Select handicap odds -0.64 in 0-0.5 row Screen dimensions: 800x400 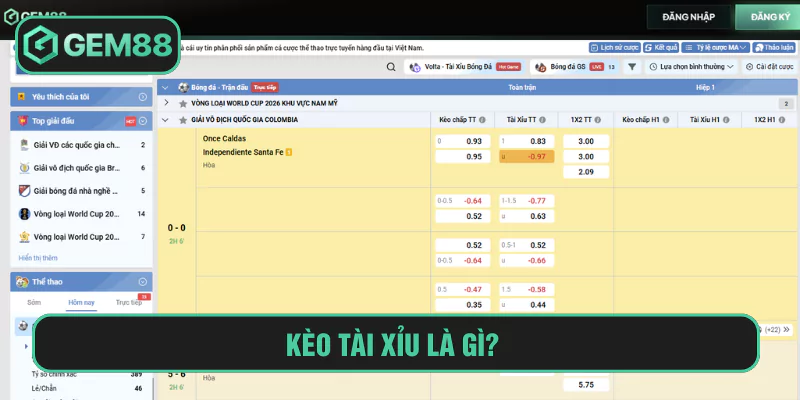pos(463,201)
